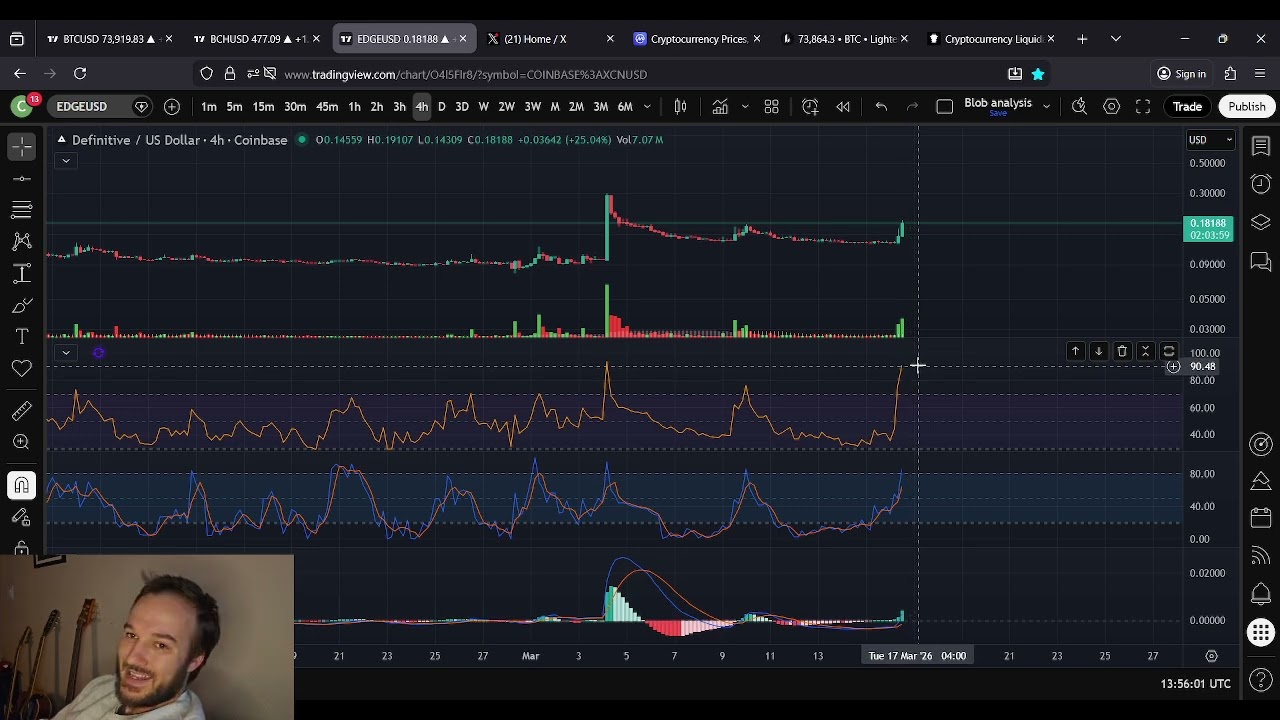Open the timeframe list dropdown arrow
1280x720 pixels.
pos(647,107)
